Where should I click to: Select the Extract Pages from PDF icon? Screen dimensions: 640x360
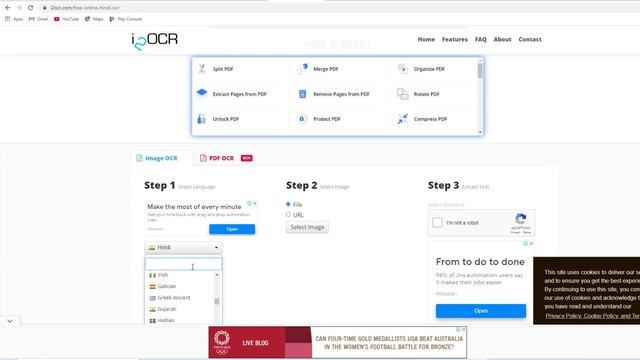pos(202,93)
